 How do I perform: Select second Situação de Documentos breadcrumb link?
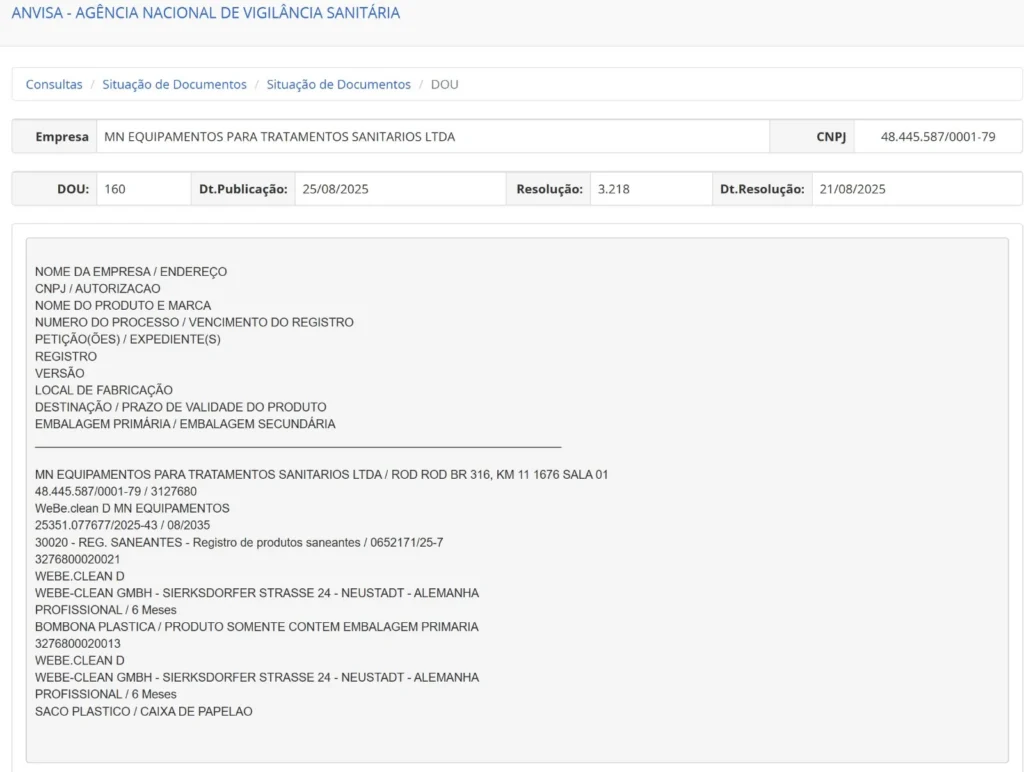coord(338,85)
